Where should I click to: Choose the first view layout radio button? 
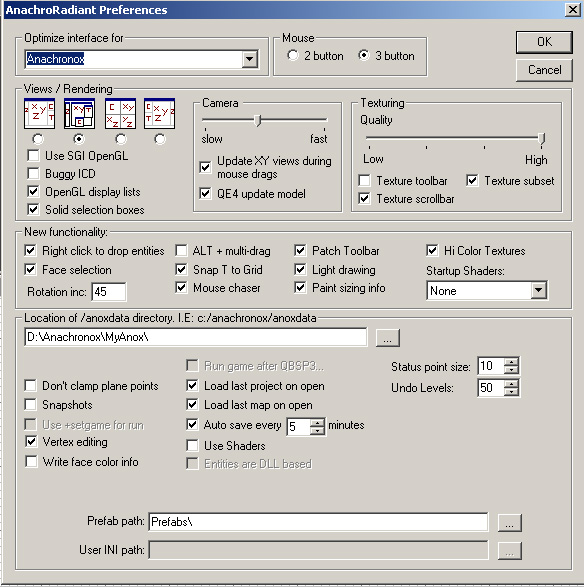pos(38,139)
